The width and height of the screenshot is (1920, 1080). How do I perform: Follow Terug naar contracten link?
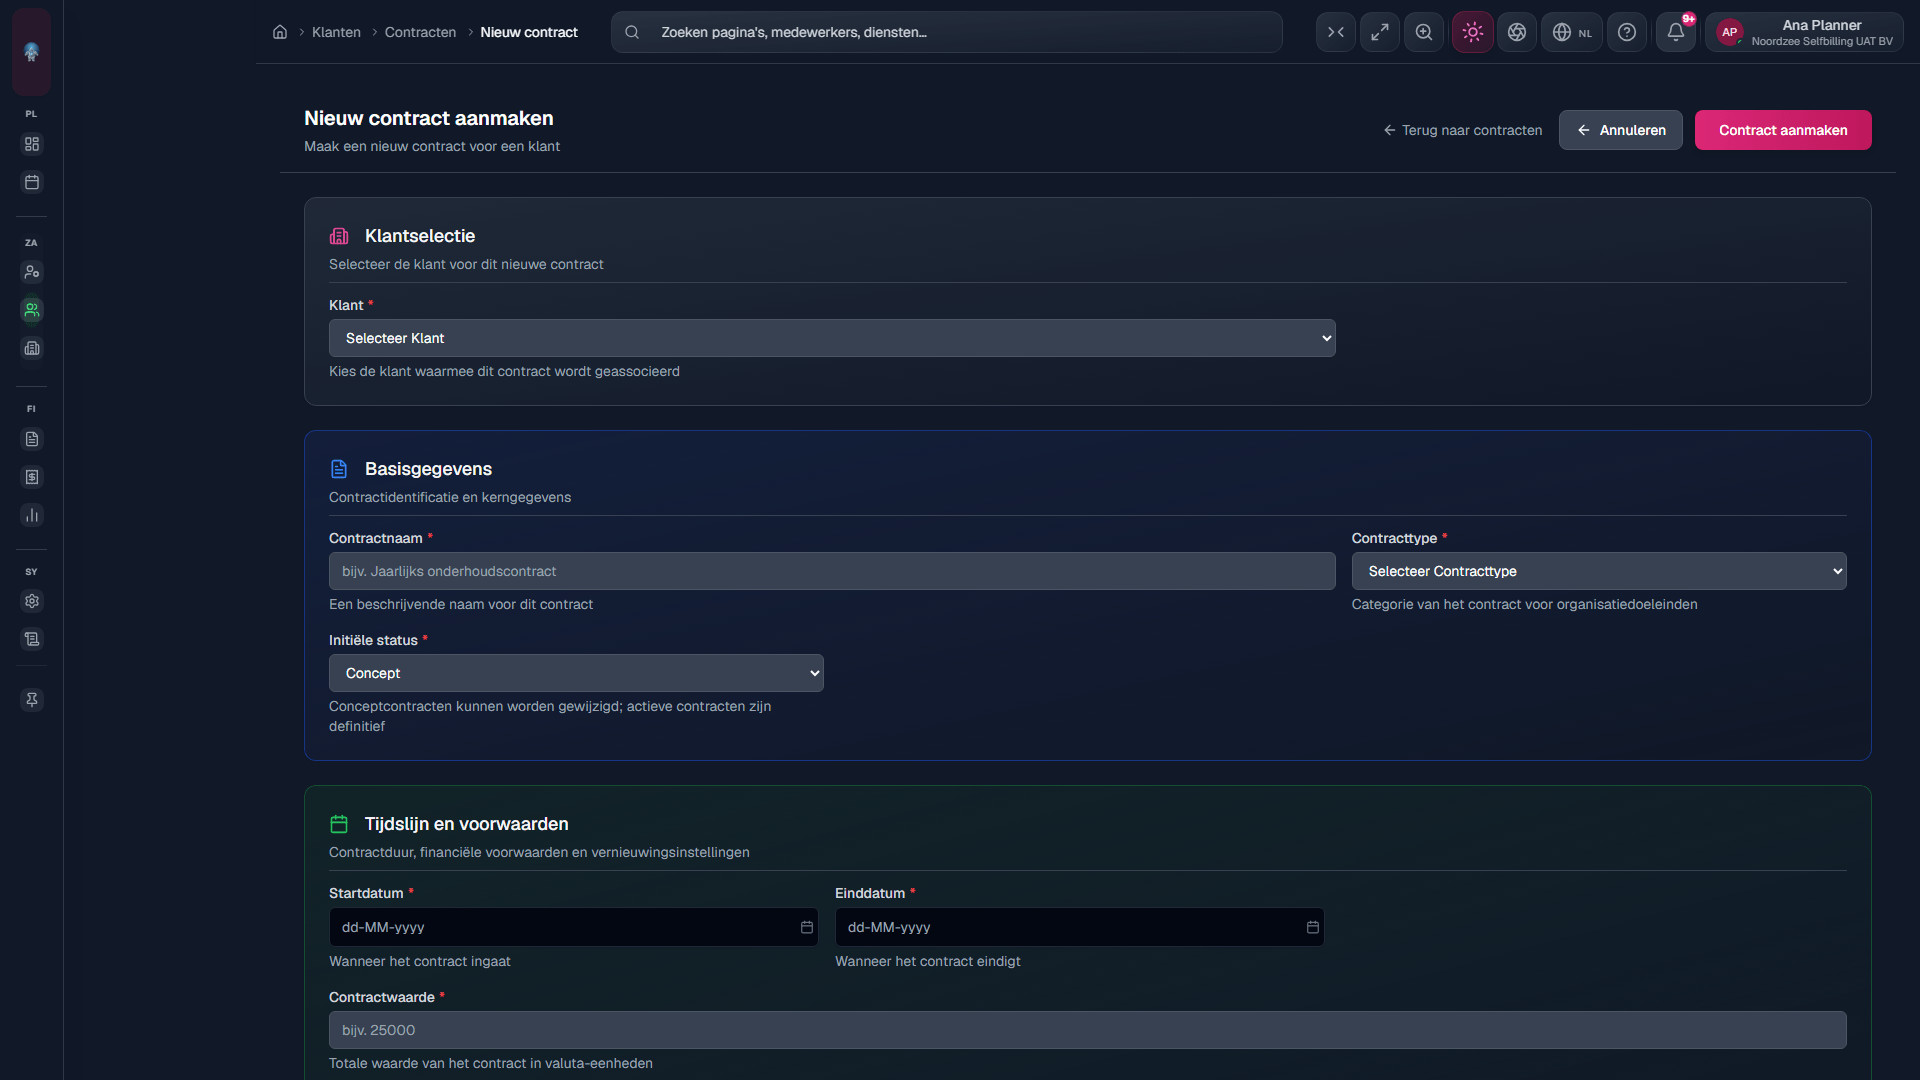(1463, 130)
